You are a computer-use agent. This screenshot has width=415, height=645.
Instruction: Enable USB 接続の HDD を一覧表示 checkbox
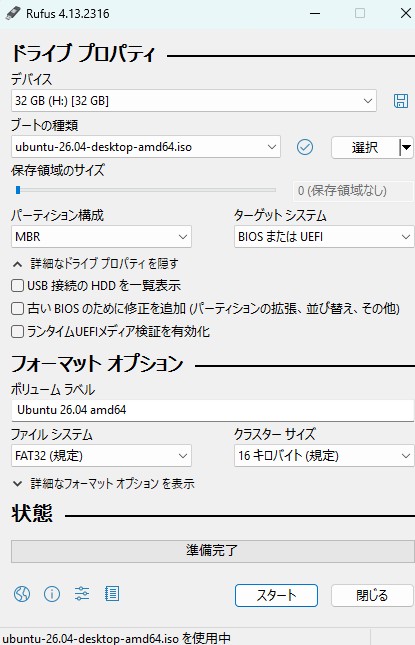coord(17,285)
